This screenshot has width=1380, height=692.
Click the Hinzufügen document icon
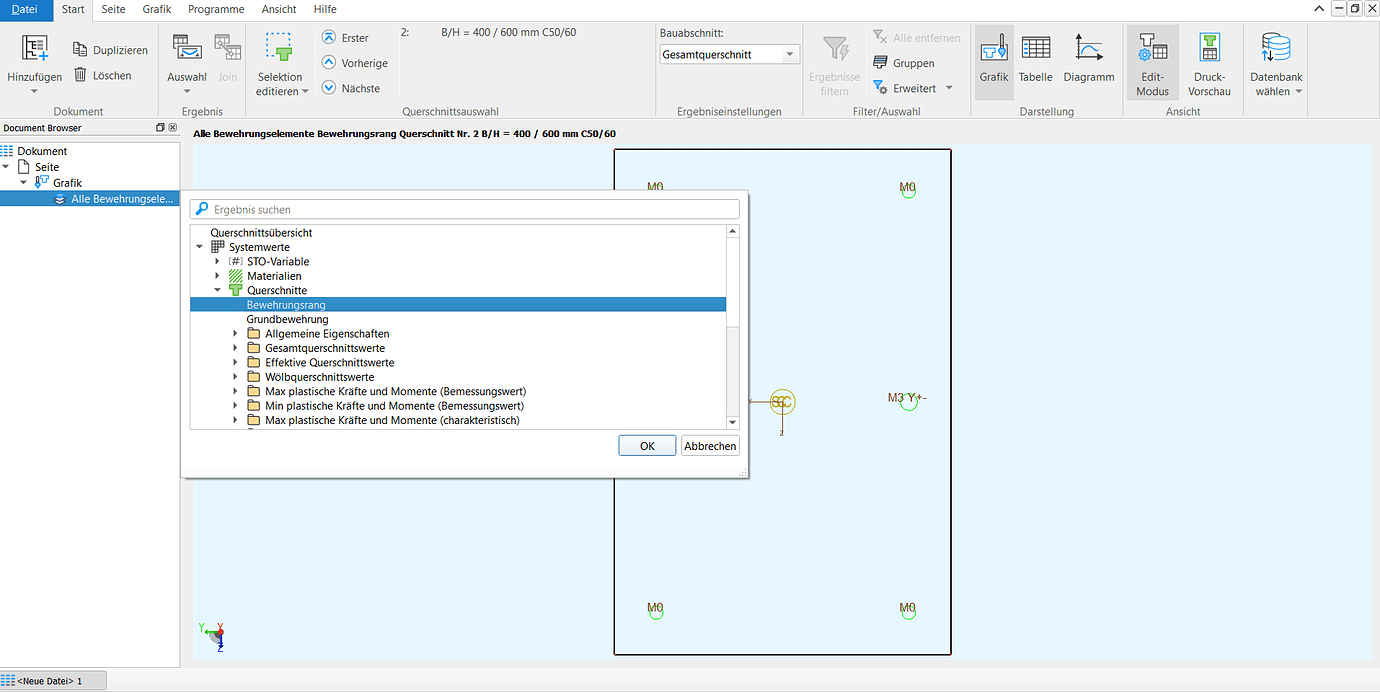point(35,50)
